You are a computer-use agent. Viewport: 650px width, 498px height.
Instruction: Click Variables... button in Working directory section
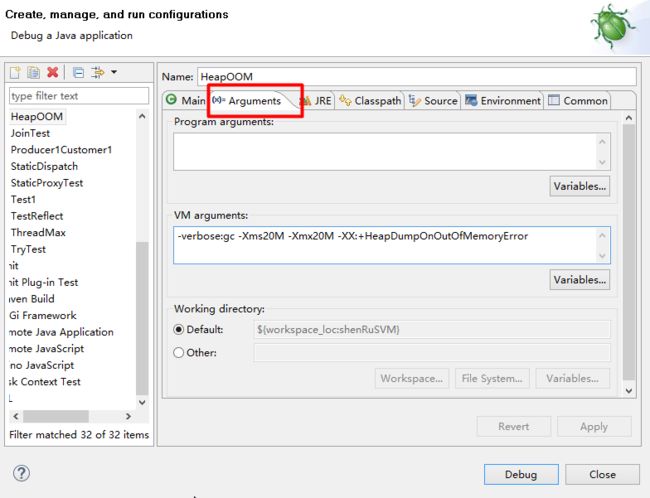click(572, 379)
